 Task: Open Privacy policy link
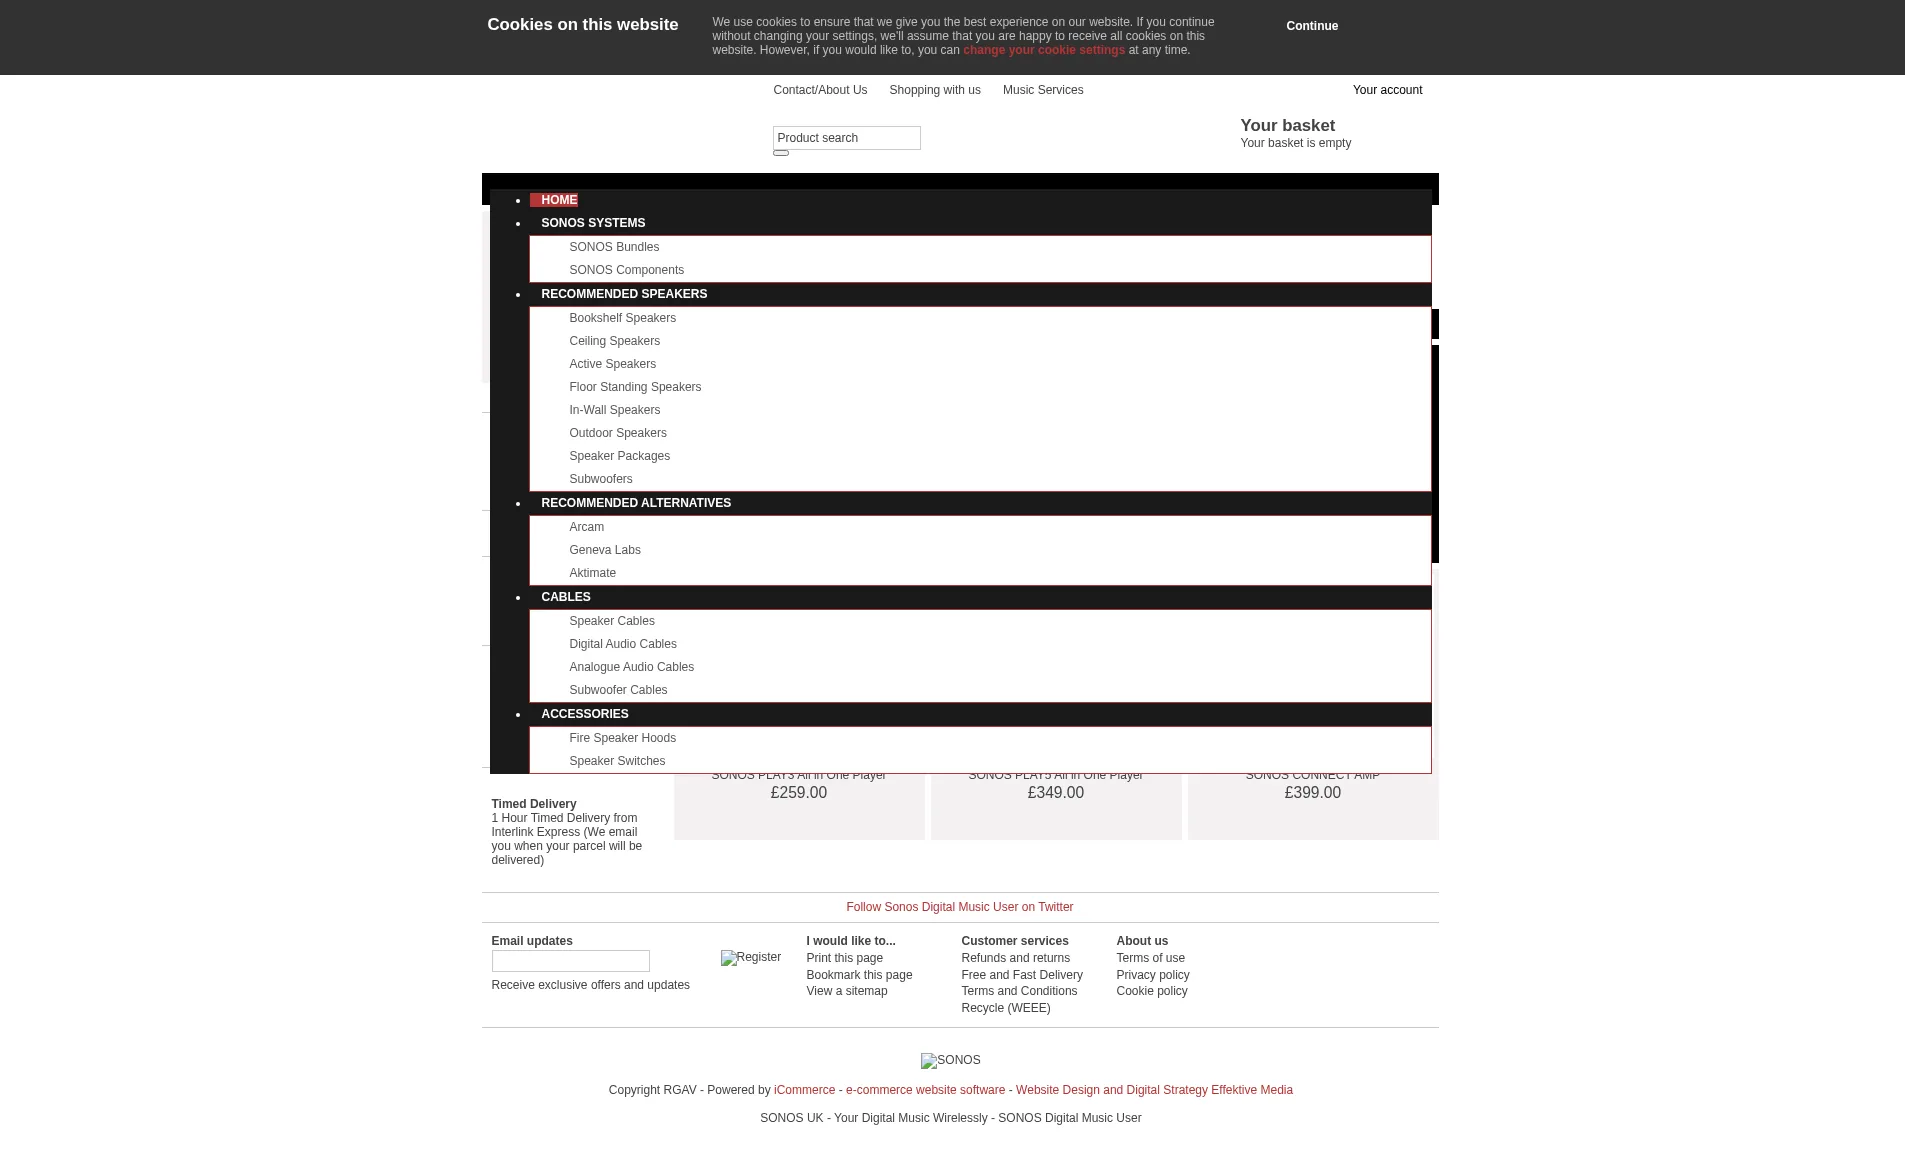[1152, 975]
